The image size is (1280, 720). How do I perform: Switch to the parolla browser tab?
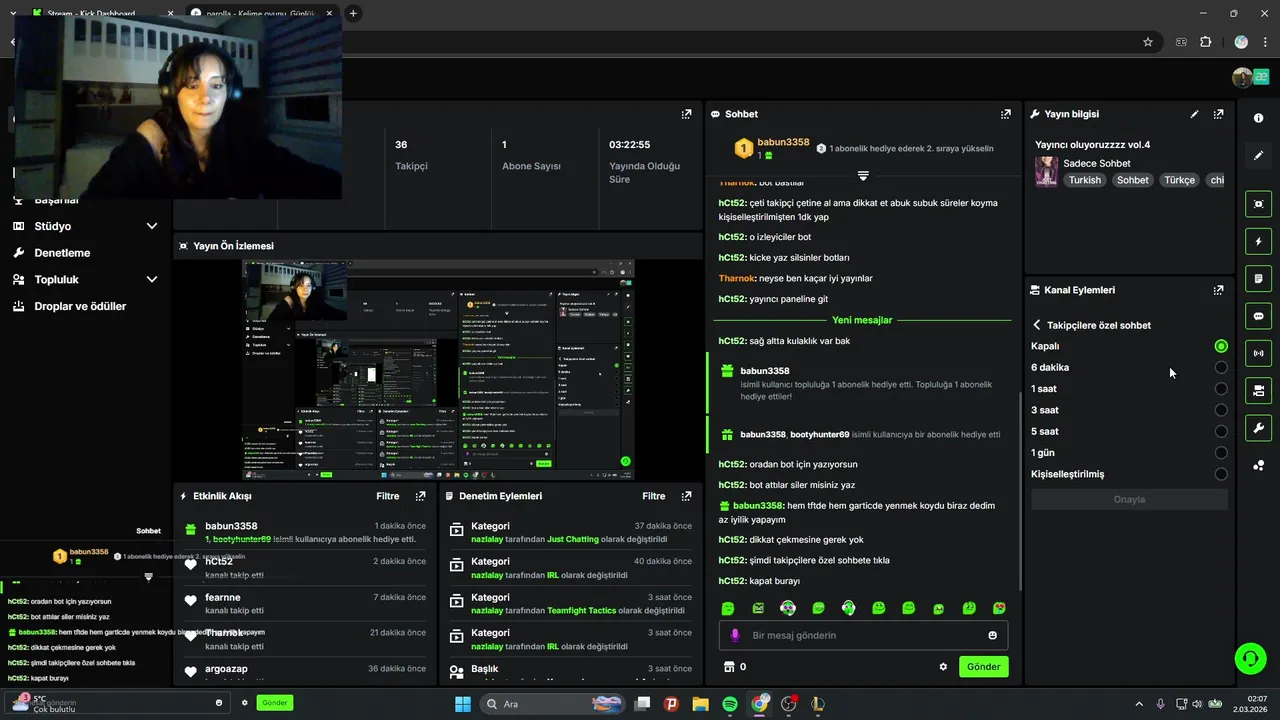click(262, 14)
